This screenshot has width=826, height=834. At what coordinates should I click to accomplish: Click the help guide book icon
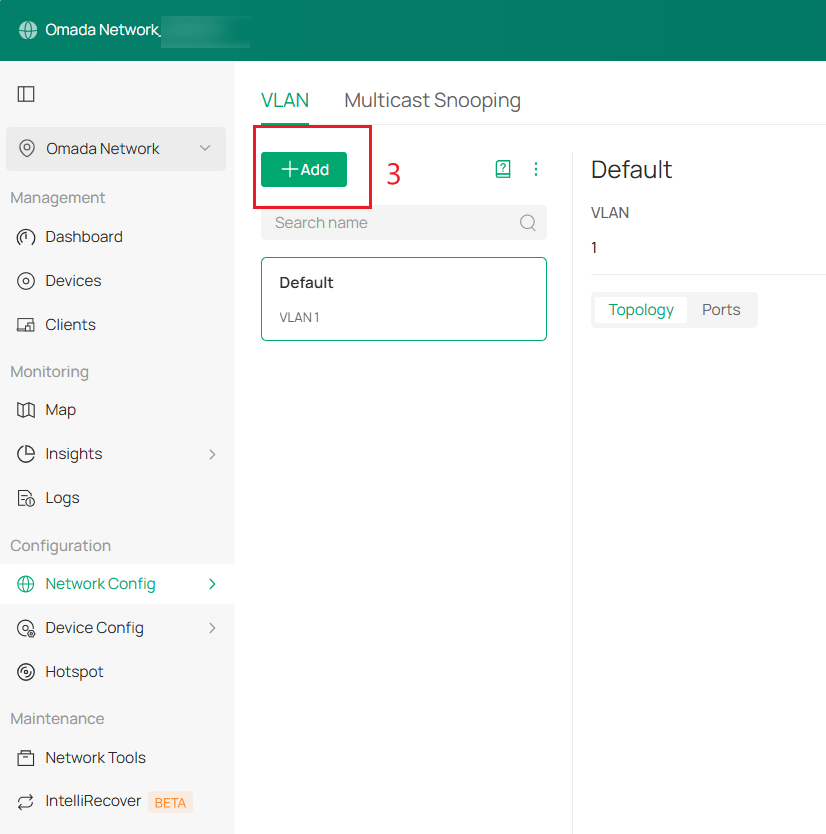coord(503,170)
